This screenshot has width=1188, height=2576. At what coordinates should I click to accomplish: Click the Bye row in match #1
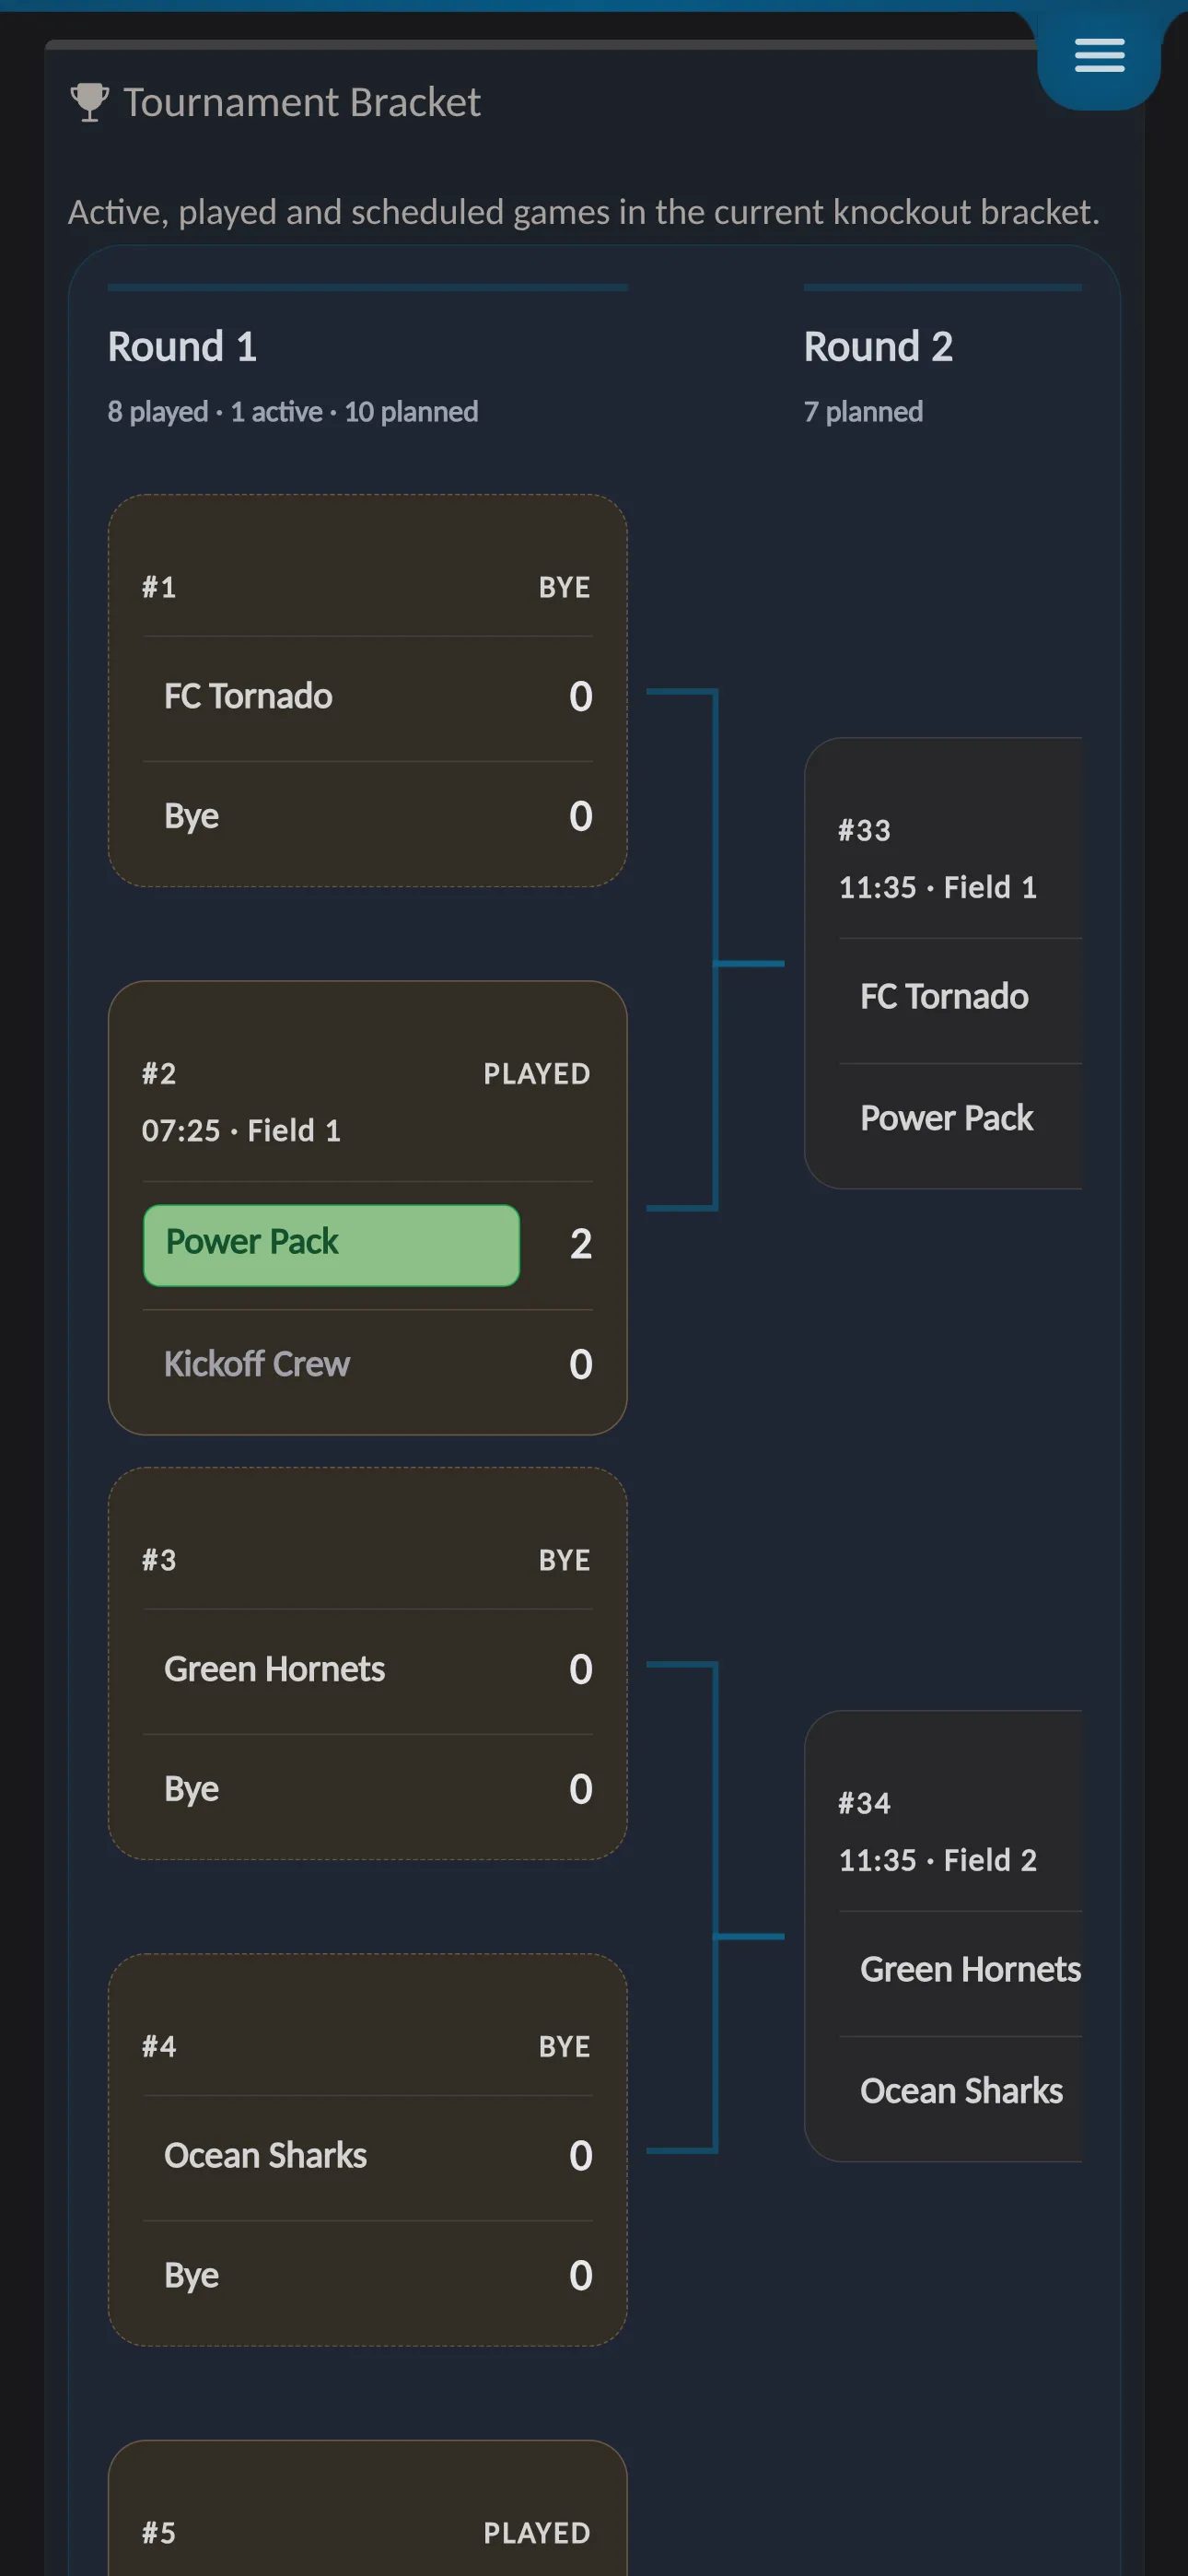[368, 816]
